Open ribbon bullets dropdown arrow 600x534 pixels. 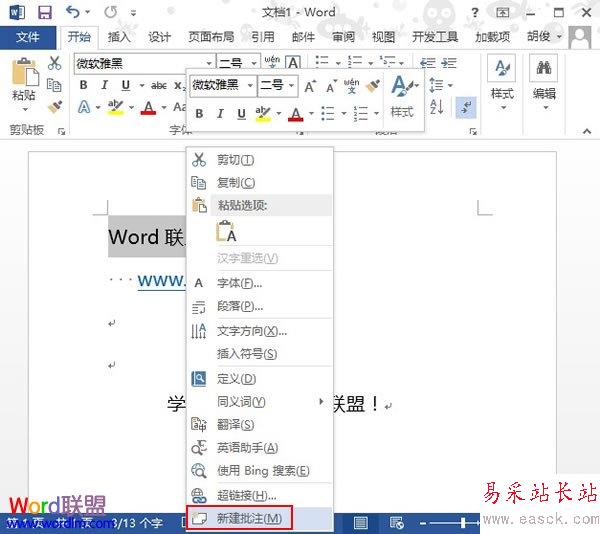pyautogui.click(x=338, y=63)
